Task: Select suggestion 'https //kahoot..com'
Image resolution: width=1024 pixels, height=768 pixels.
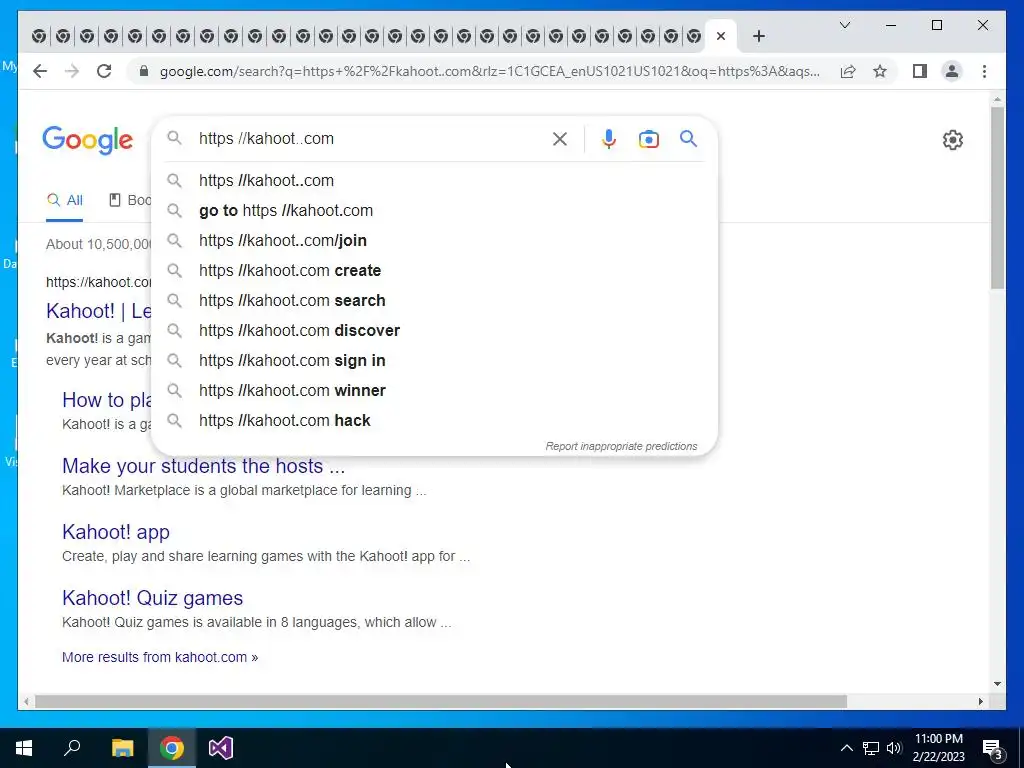Action: tap(434, 180)
